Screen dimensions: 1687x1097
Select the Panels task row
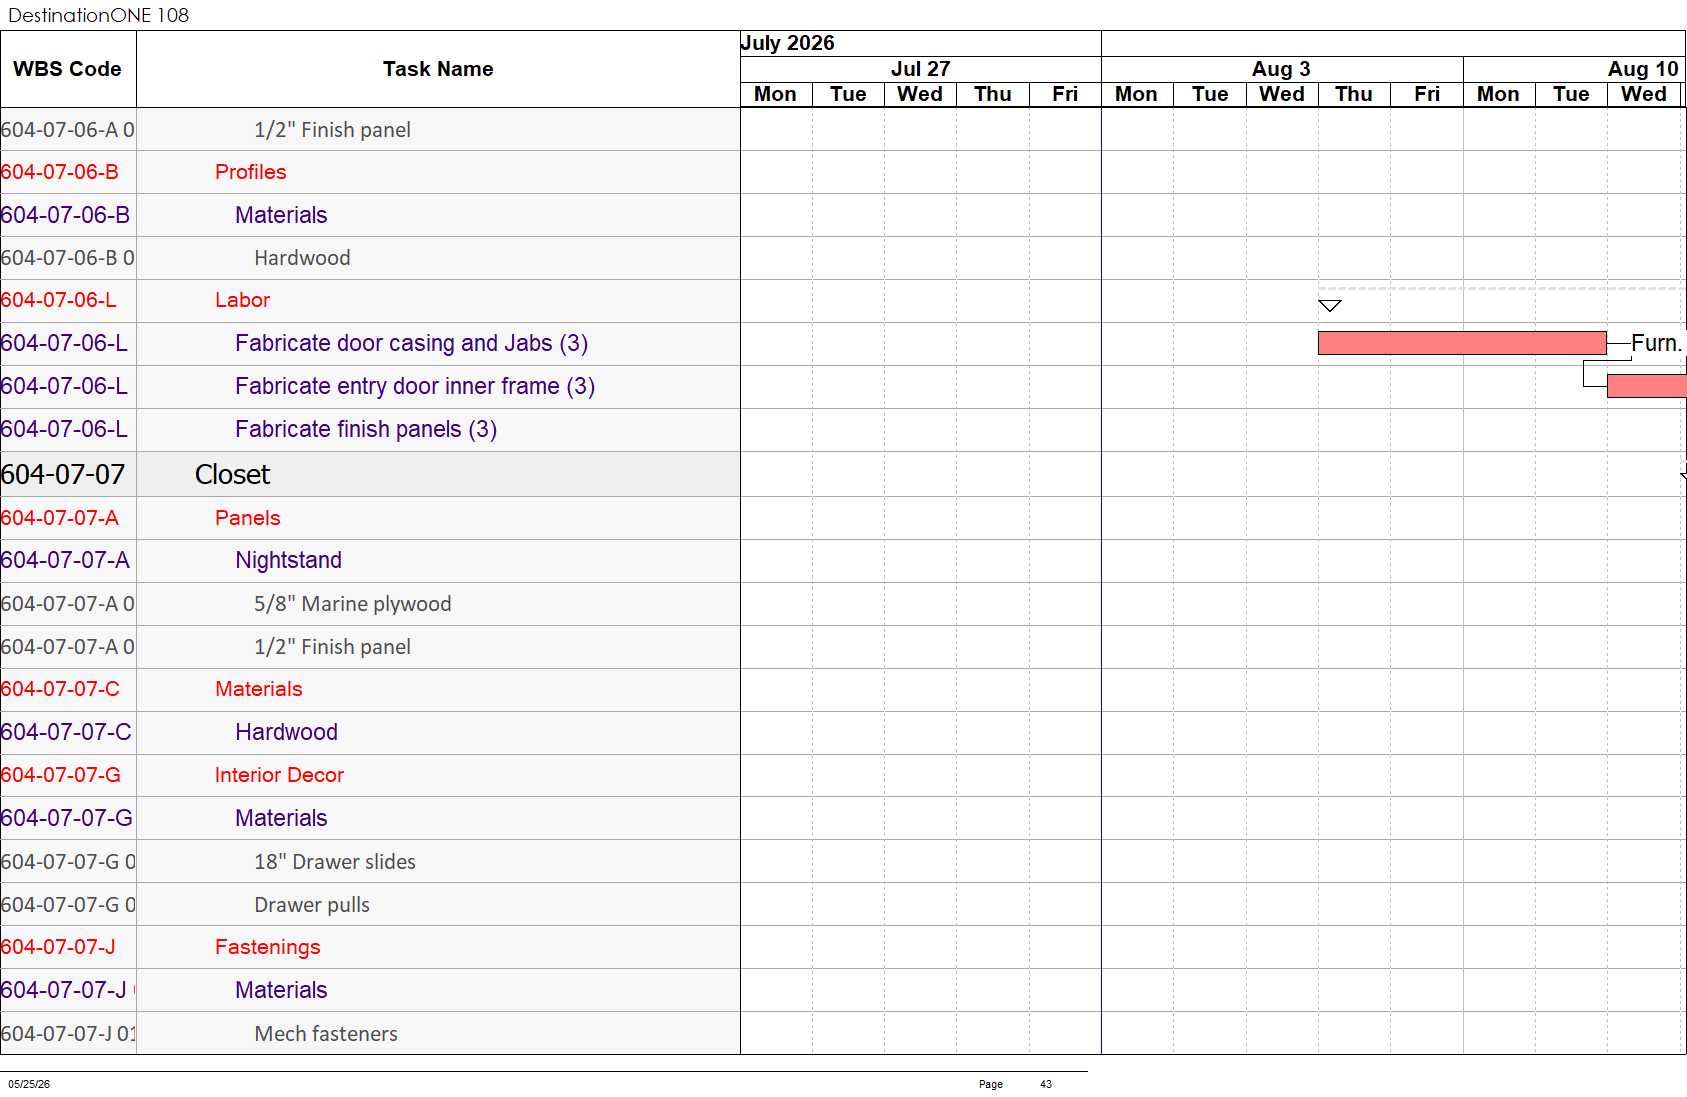[x=370, y=518]
